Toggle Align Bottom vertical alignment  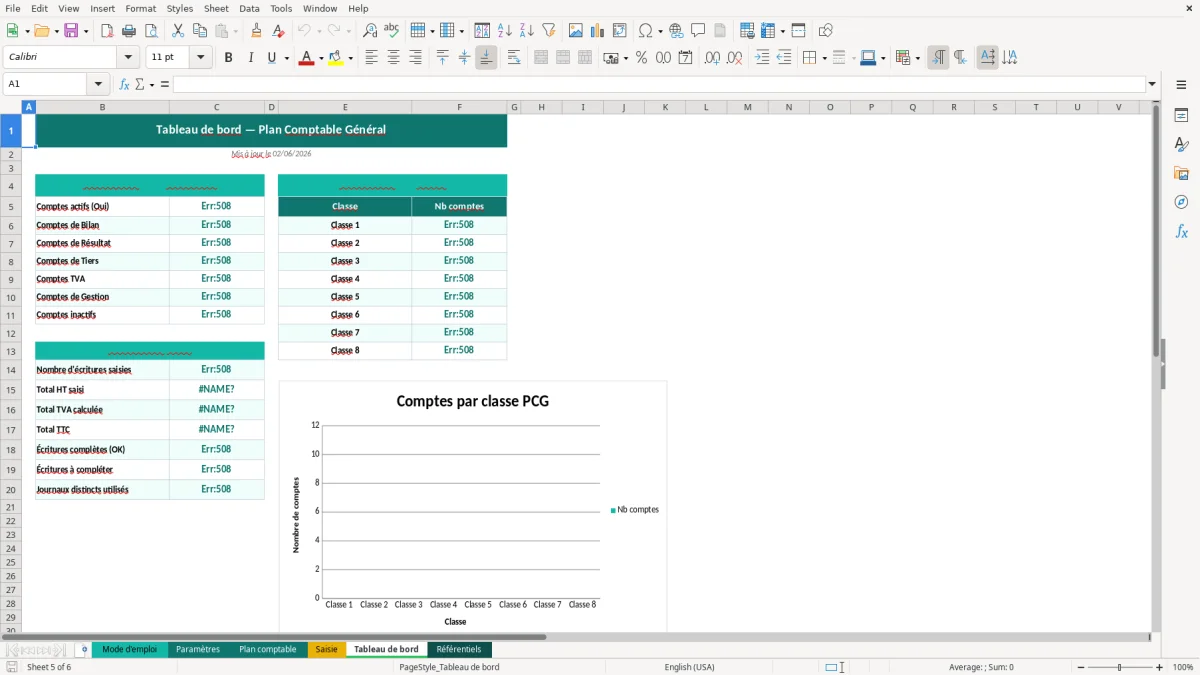(486, 58)
